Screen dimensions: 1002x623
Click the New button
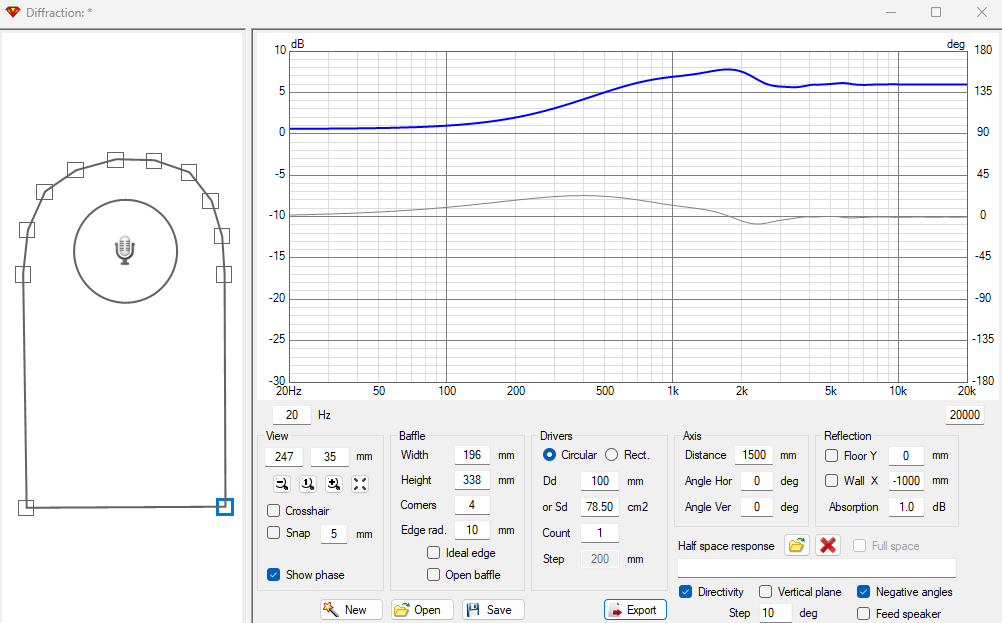click(351, 610)
